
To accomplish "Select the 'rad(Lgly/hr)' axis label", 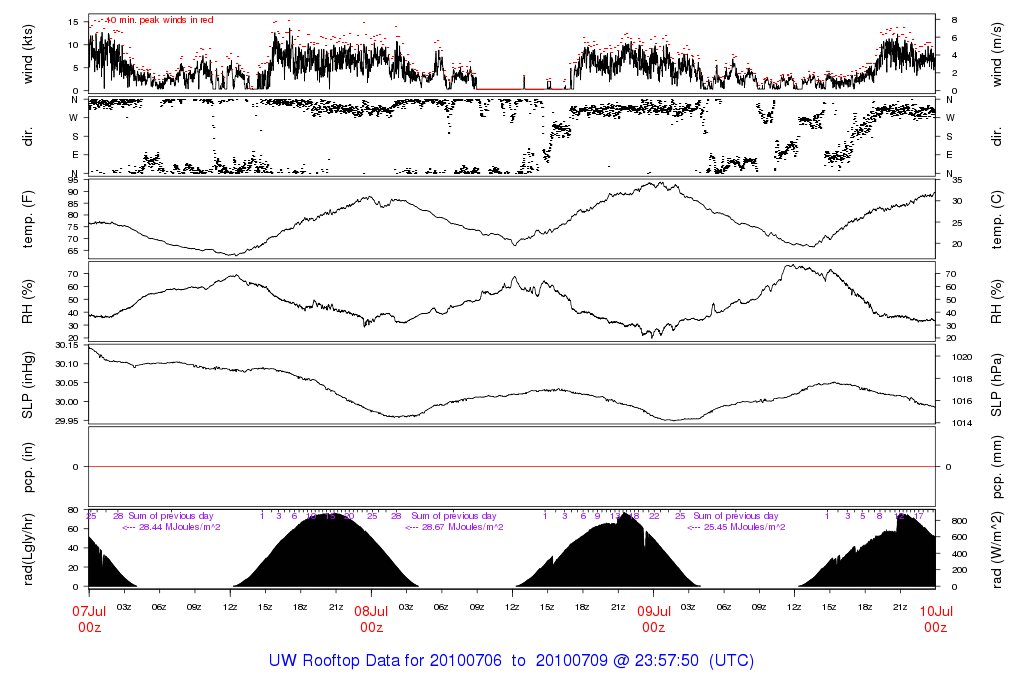I will pyautogui.click(x=27, y=549).
